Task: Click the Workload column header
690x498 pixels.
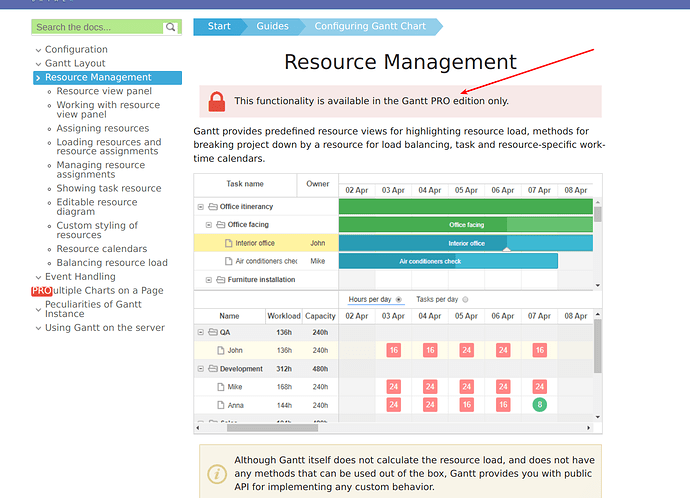Action: pyautogui.click(x=284, y=316)
